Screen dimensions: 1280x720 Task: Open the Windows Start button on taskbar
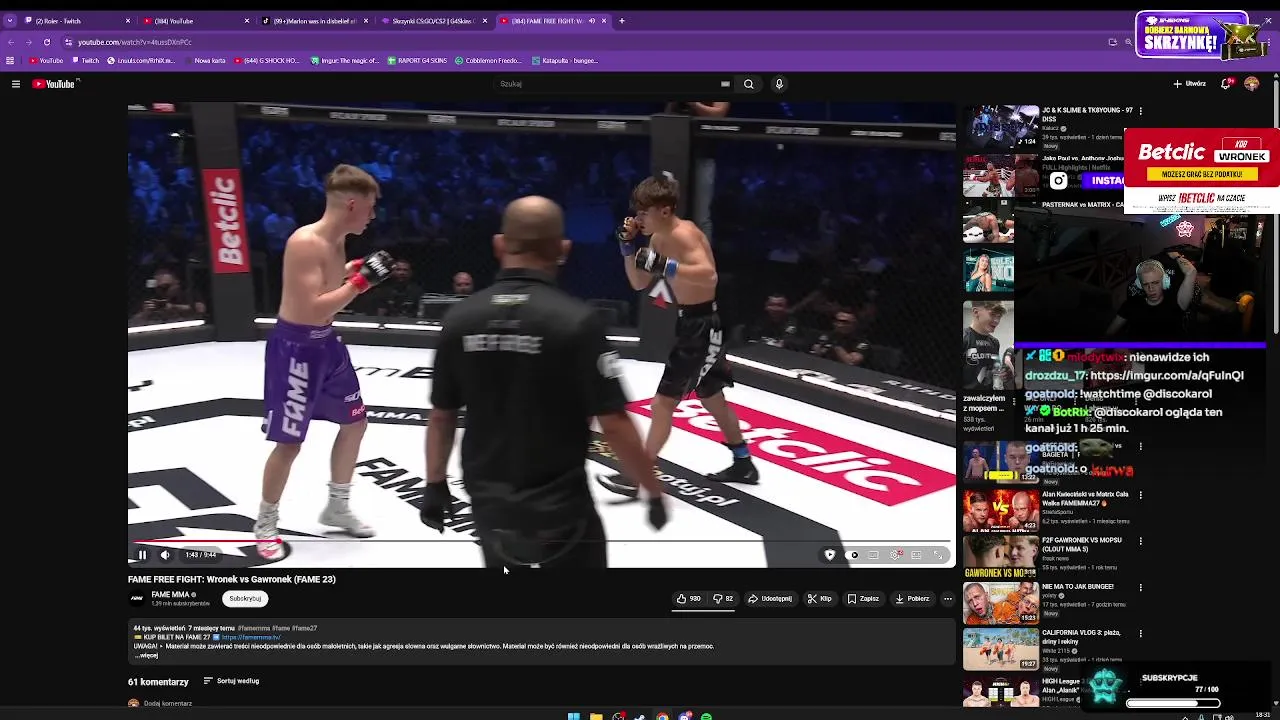click(574, 716)
